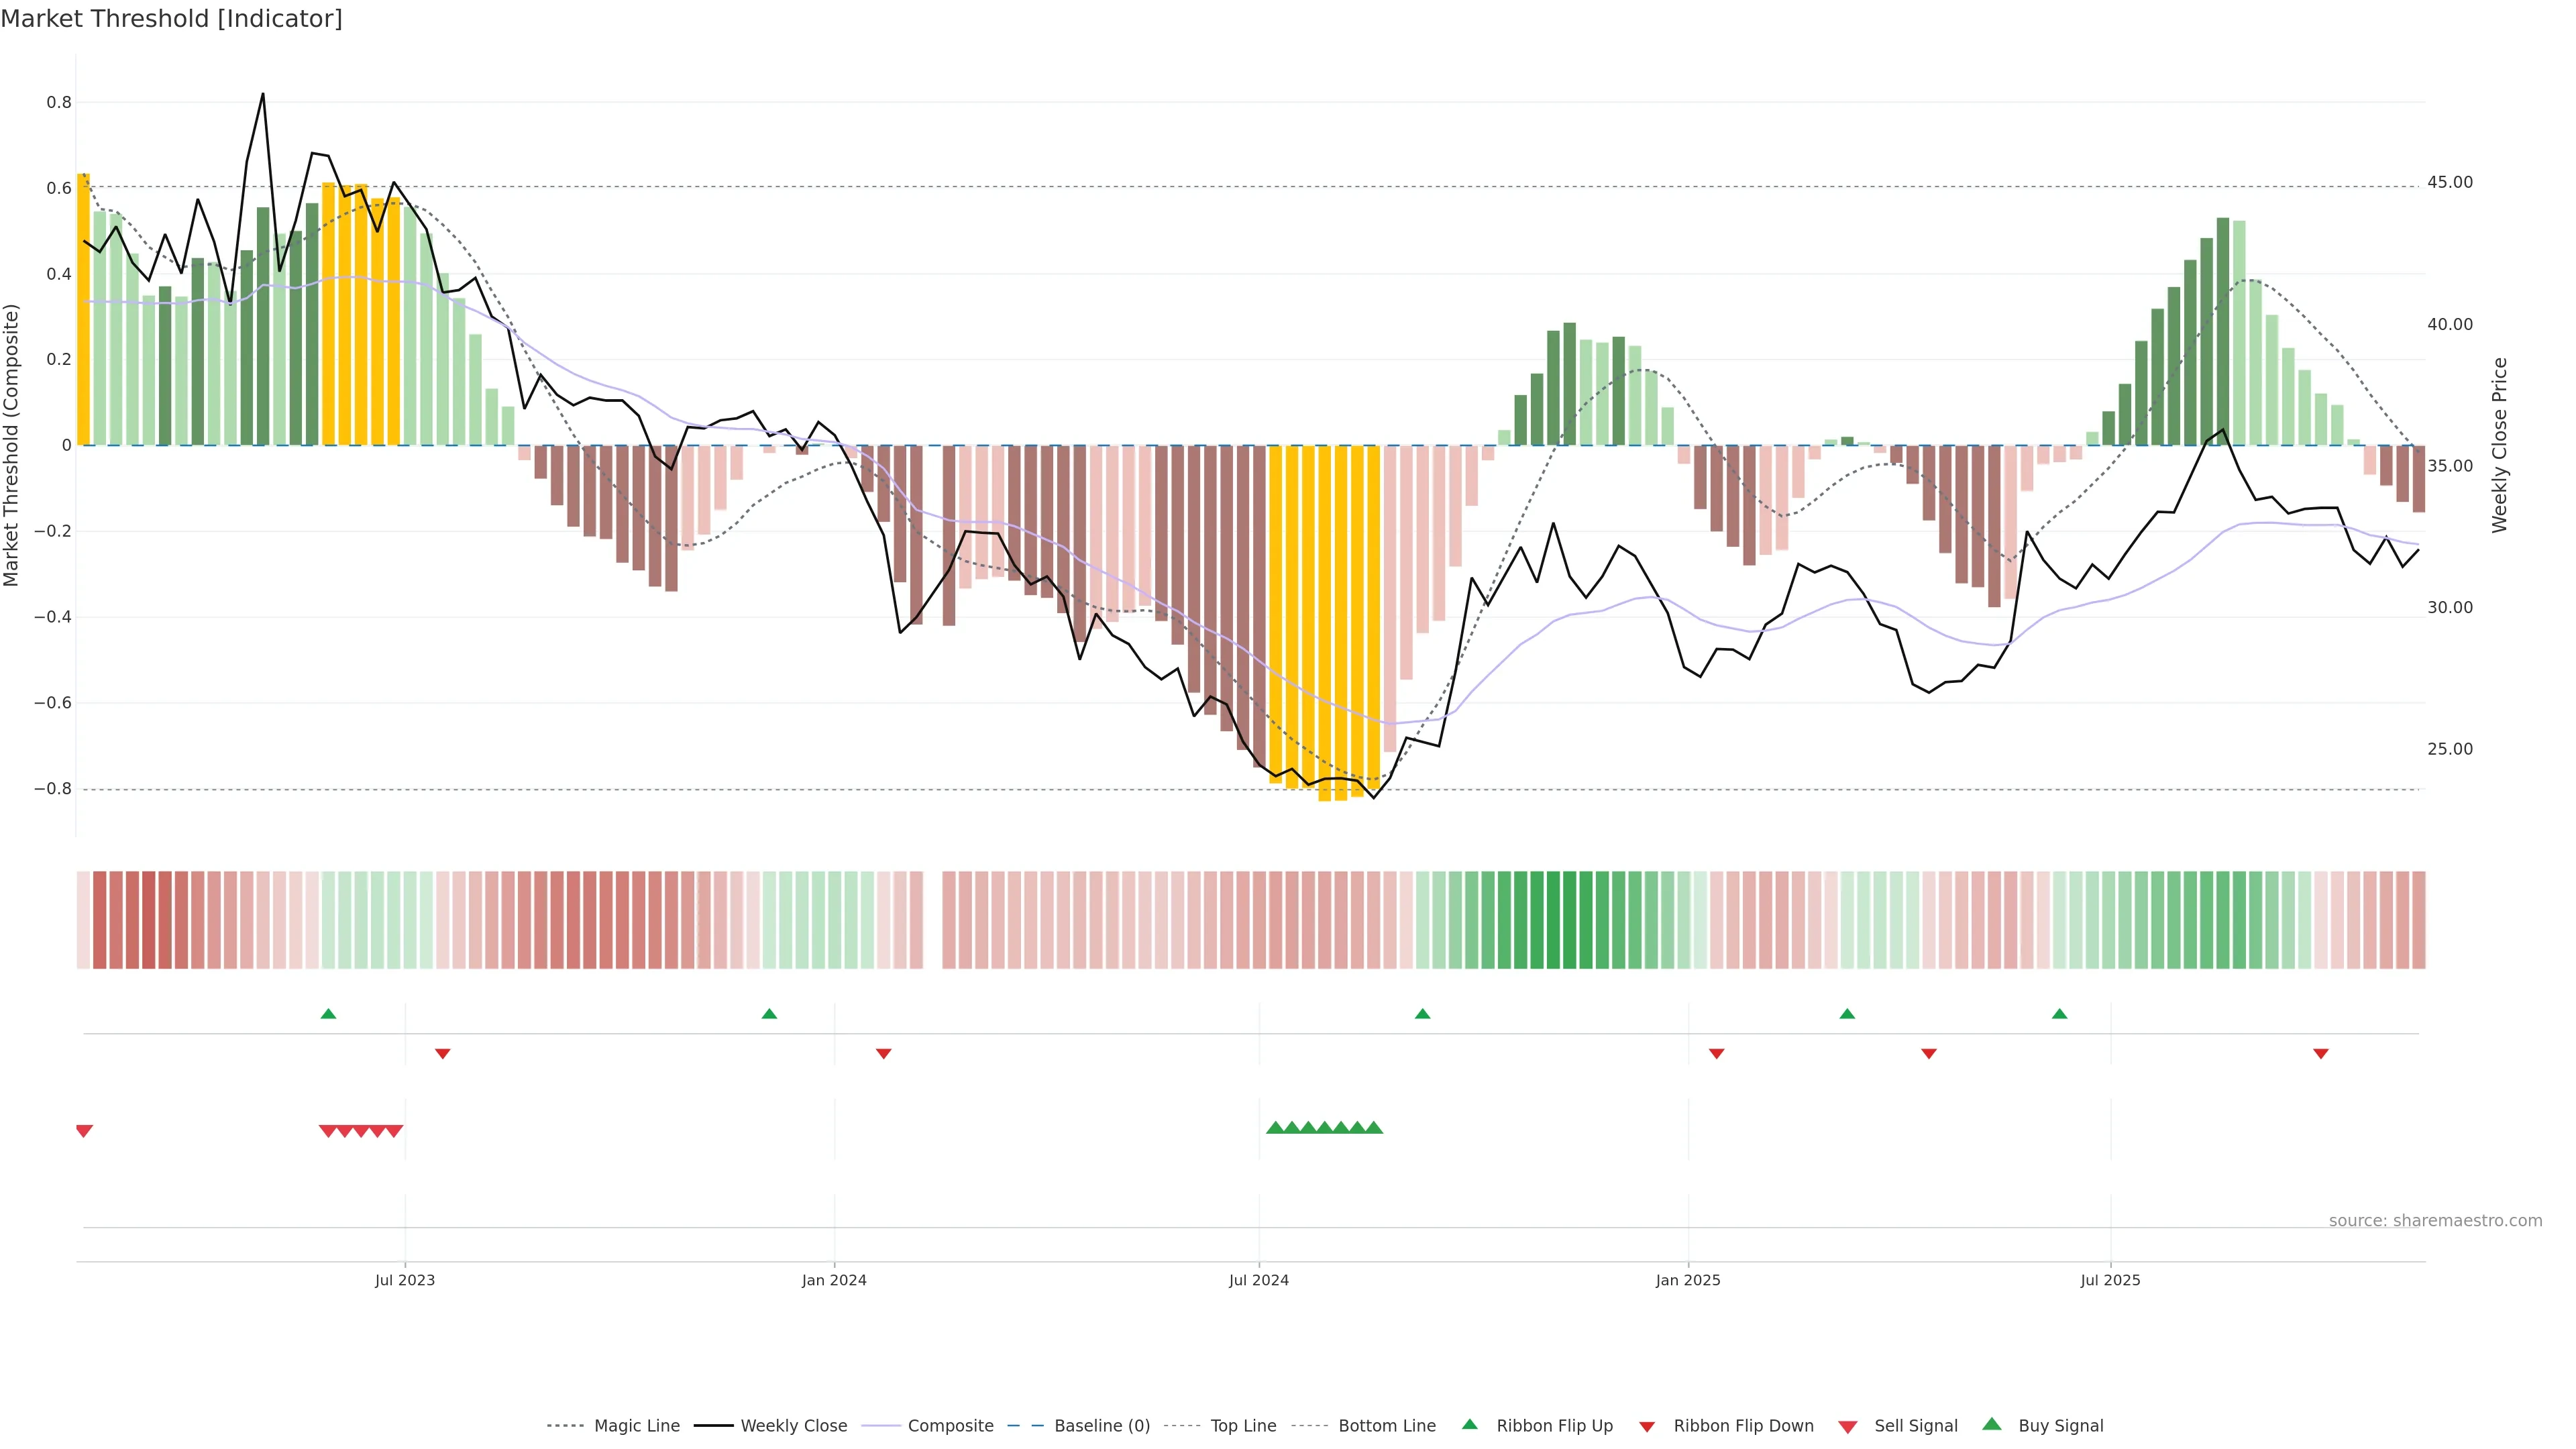Click the Sell Signal legend triangle icon
Screen dimensions: 2576x1449
point(1848,1427)
